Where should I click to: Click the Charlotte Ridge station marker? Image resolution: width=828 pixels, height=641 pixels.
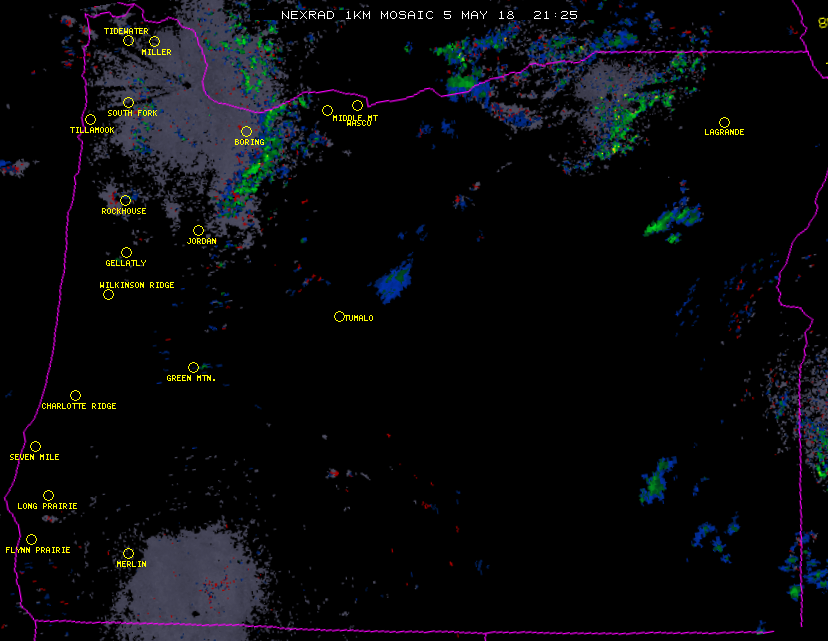point(75,395)
